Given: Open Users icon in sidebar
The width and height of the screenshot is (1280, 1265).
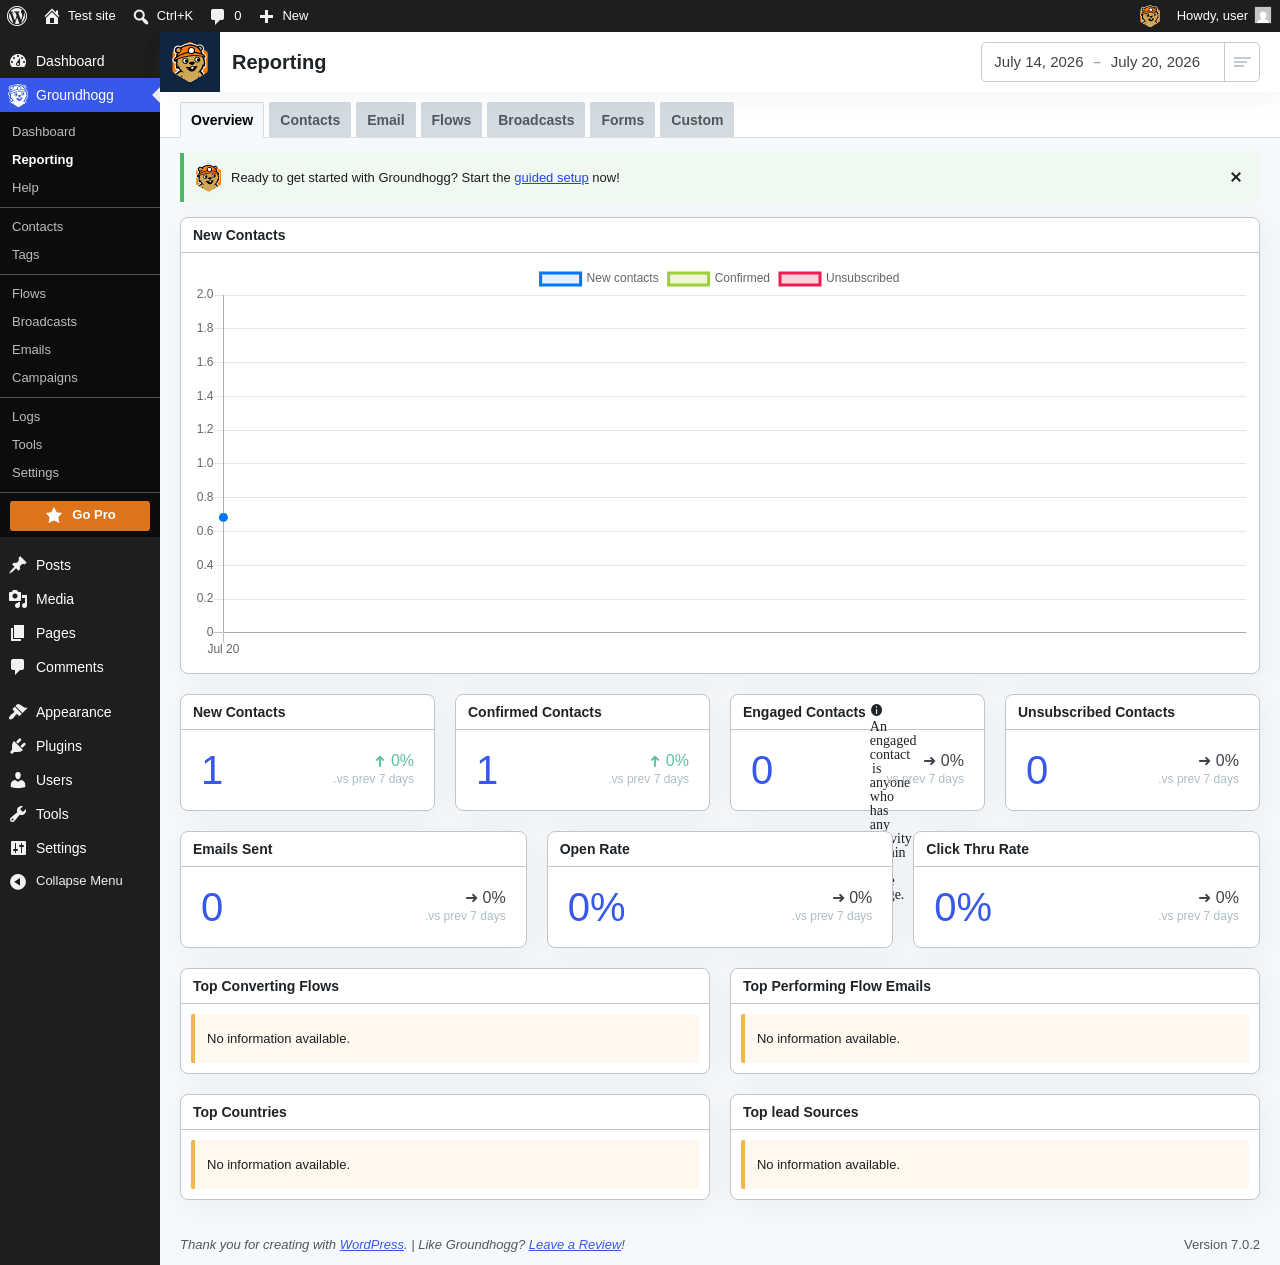Looking at the screenshot, I should (x=18, y=780).
